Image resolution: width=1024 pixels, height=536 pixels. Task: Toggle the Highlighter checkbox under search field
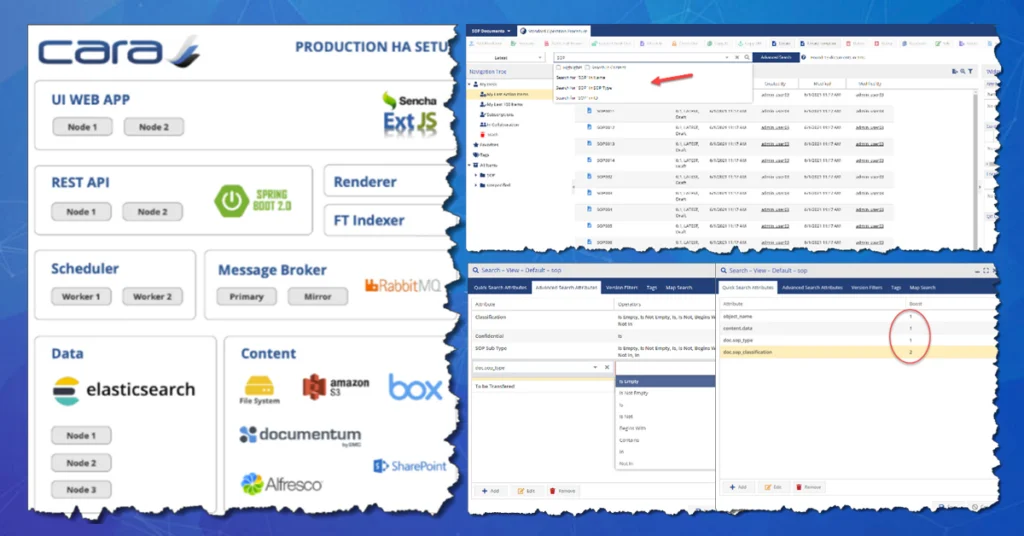558,67
